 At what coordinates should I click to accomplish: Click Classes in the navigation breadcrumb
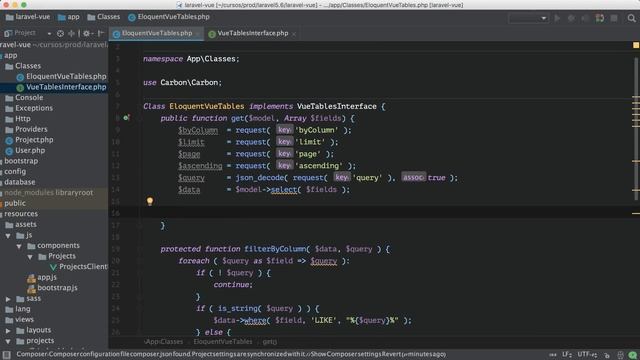coord(104,17)
